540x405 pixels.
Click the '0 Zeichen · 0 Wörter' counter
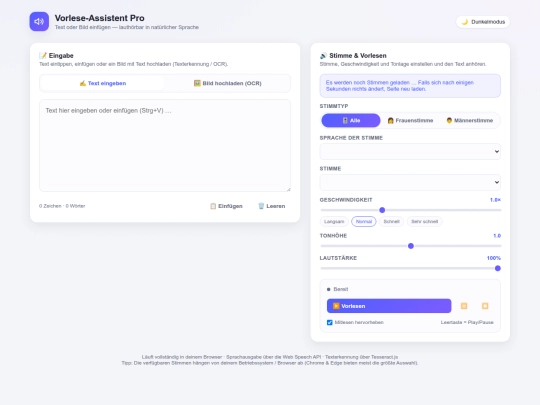tap(62, 206)
